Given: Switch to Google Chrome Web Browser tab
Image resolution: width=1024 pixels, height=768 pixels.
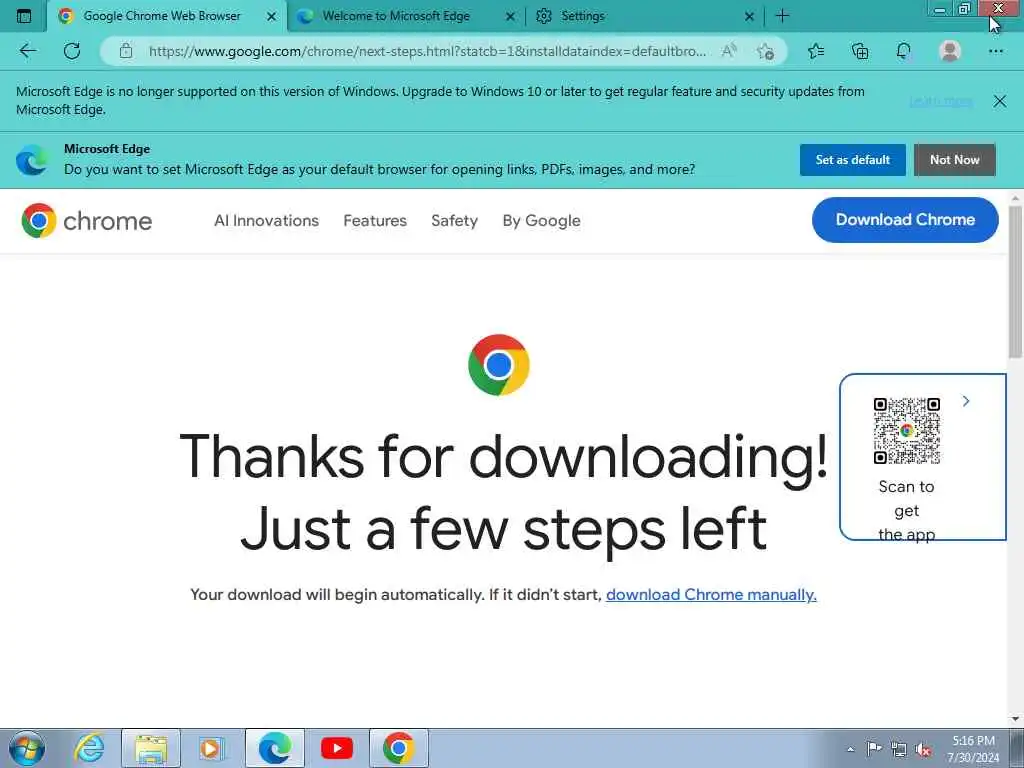Looking at the screenshot, I should click(x=167, y=16).
